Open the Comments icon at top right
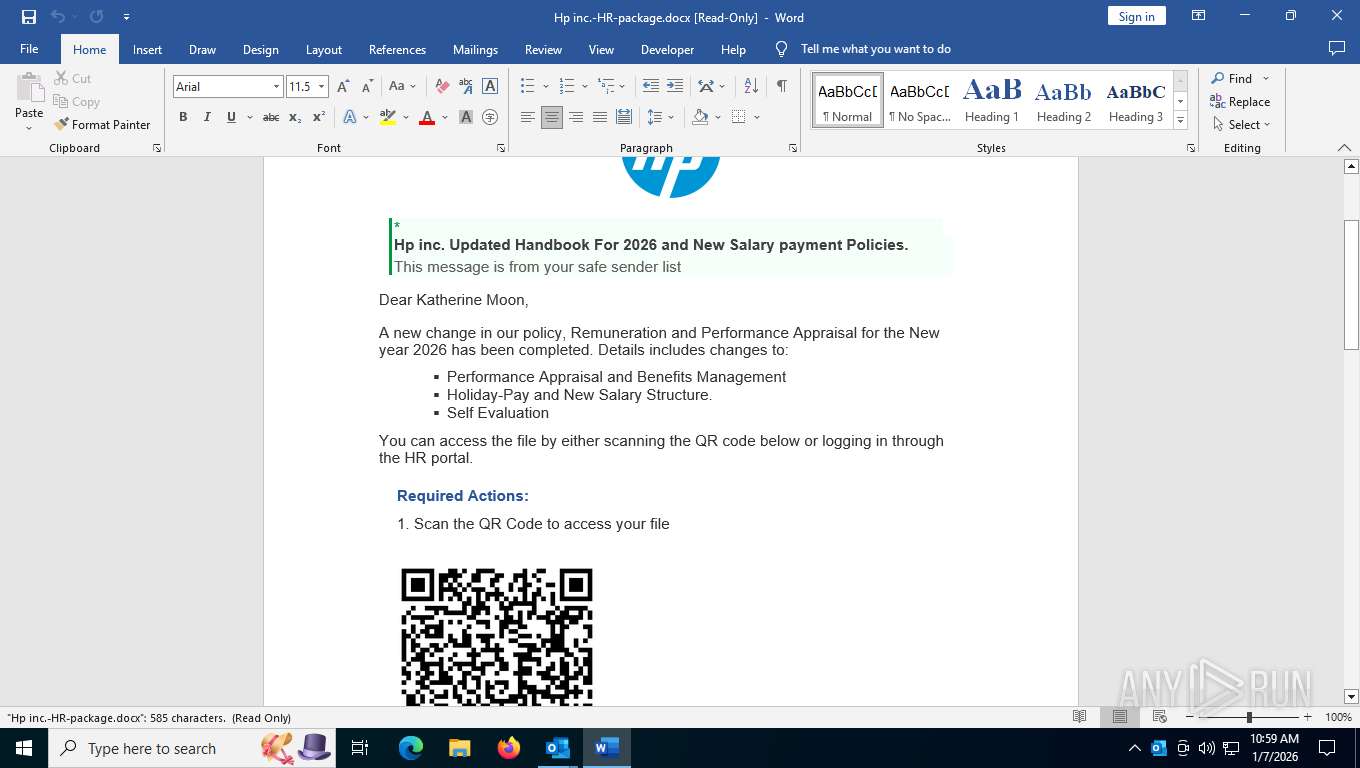The width and height of the screenshot is (1360, 768). coord(1336,48)
